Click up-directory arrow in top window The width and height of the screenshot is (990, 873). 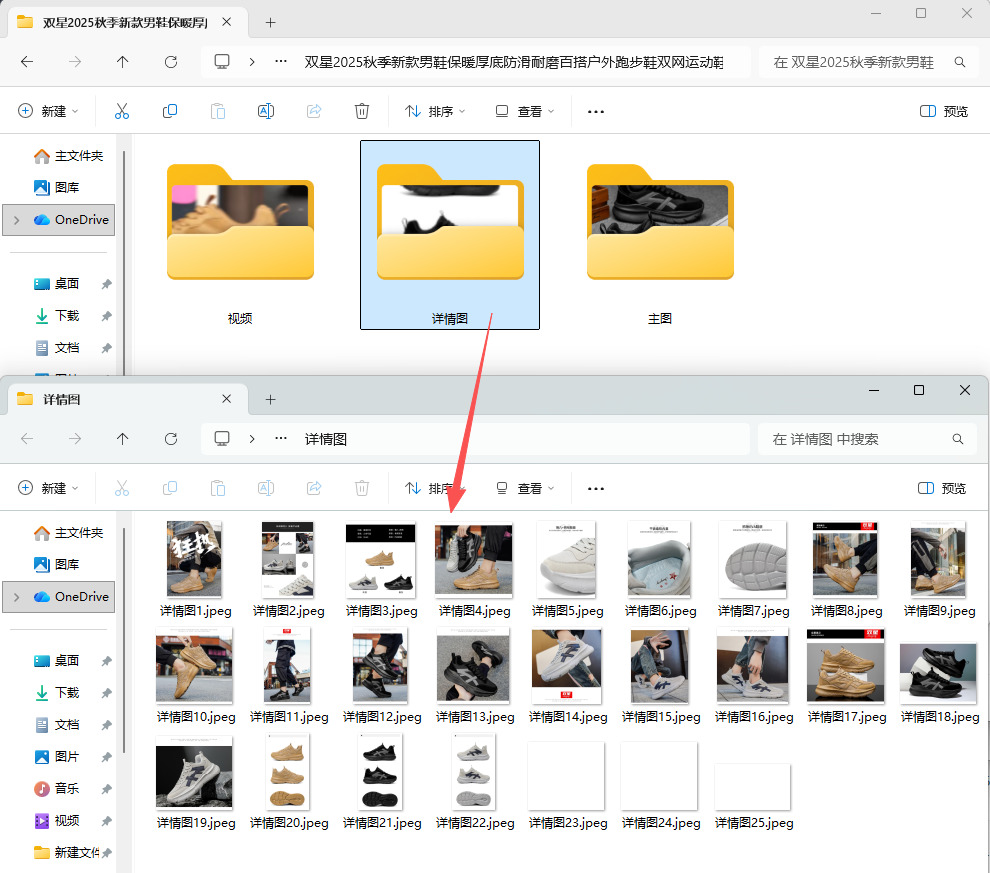pyautogui.click(x=122, y=62)
